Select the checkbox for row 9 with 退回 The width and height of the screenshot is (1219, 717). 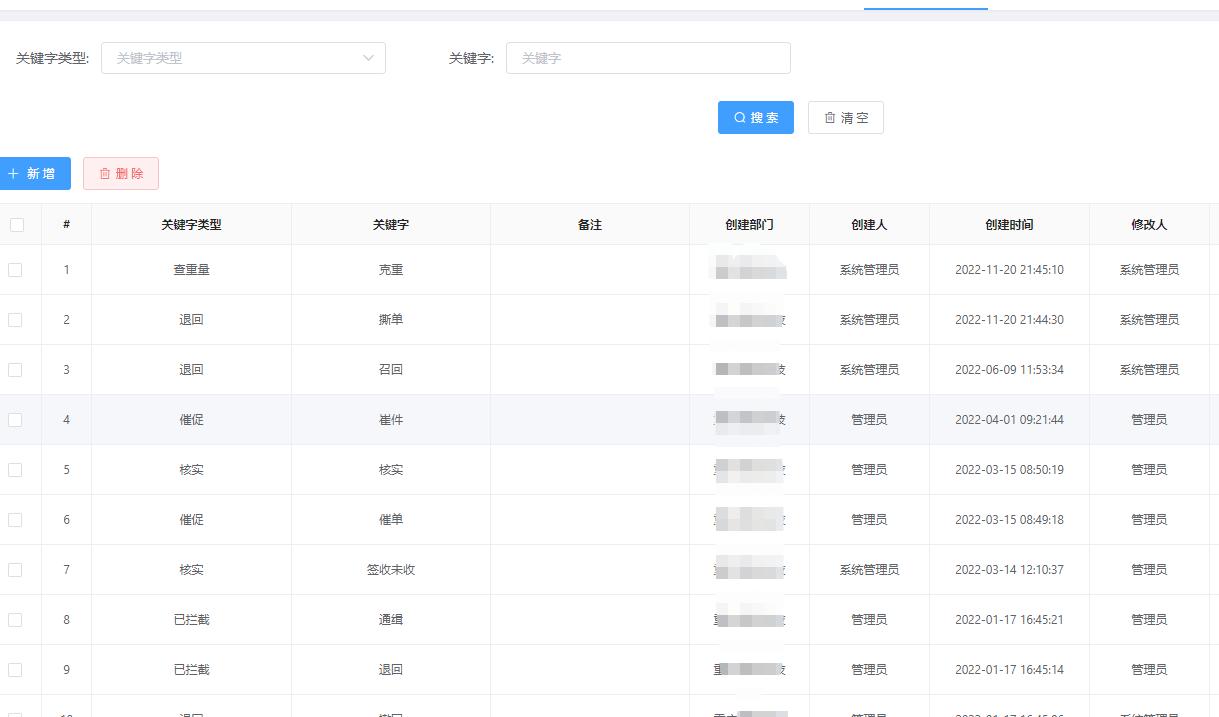coord(16,669)
